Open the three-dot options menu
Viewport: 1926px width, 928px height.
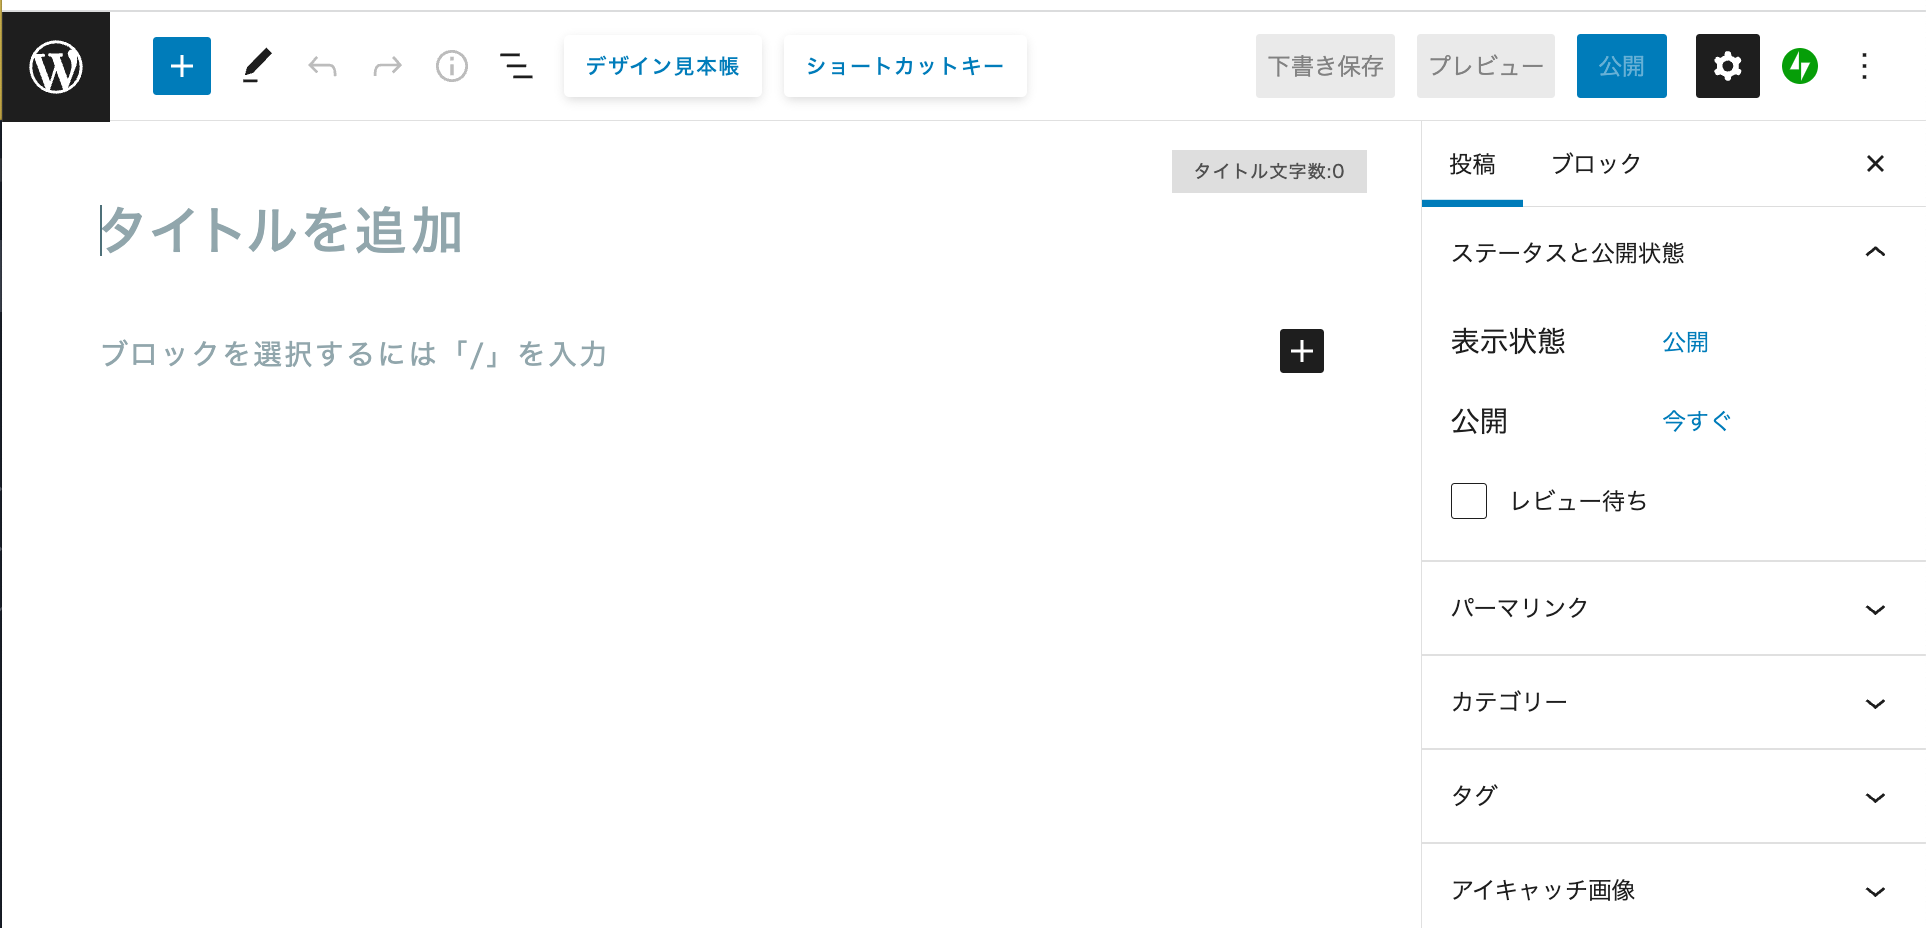tap(1864, 67)
